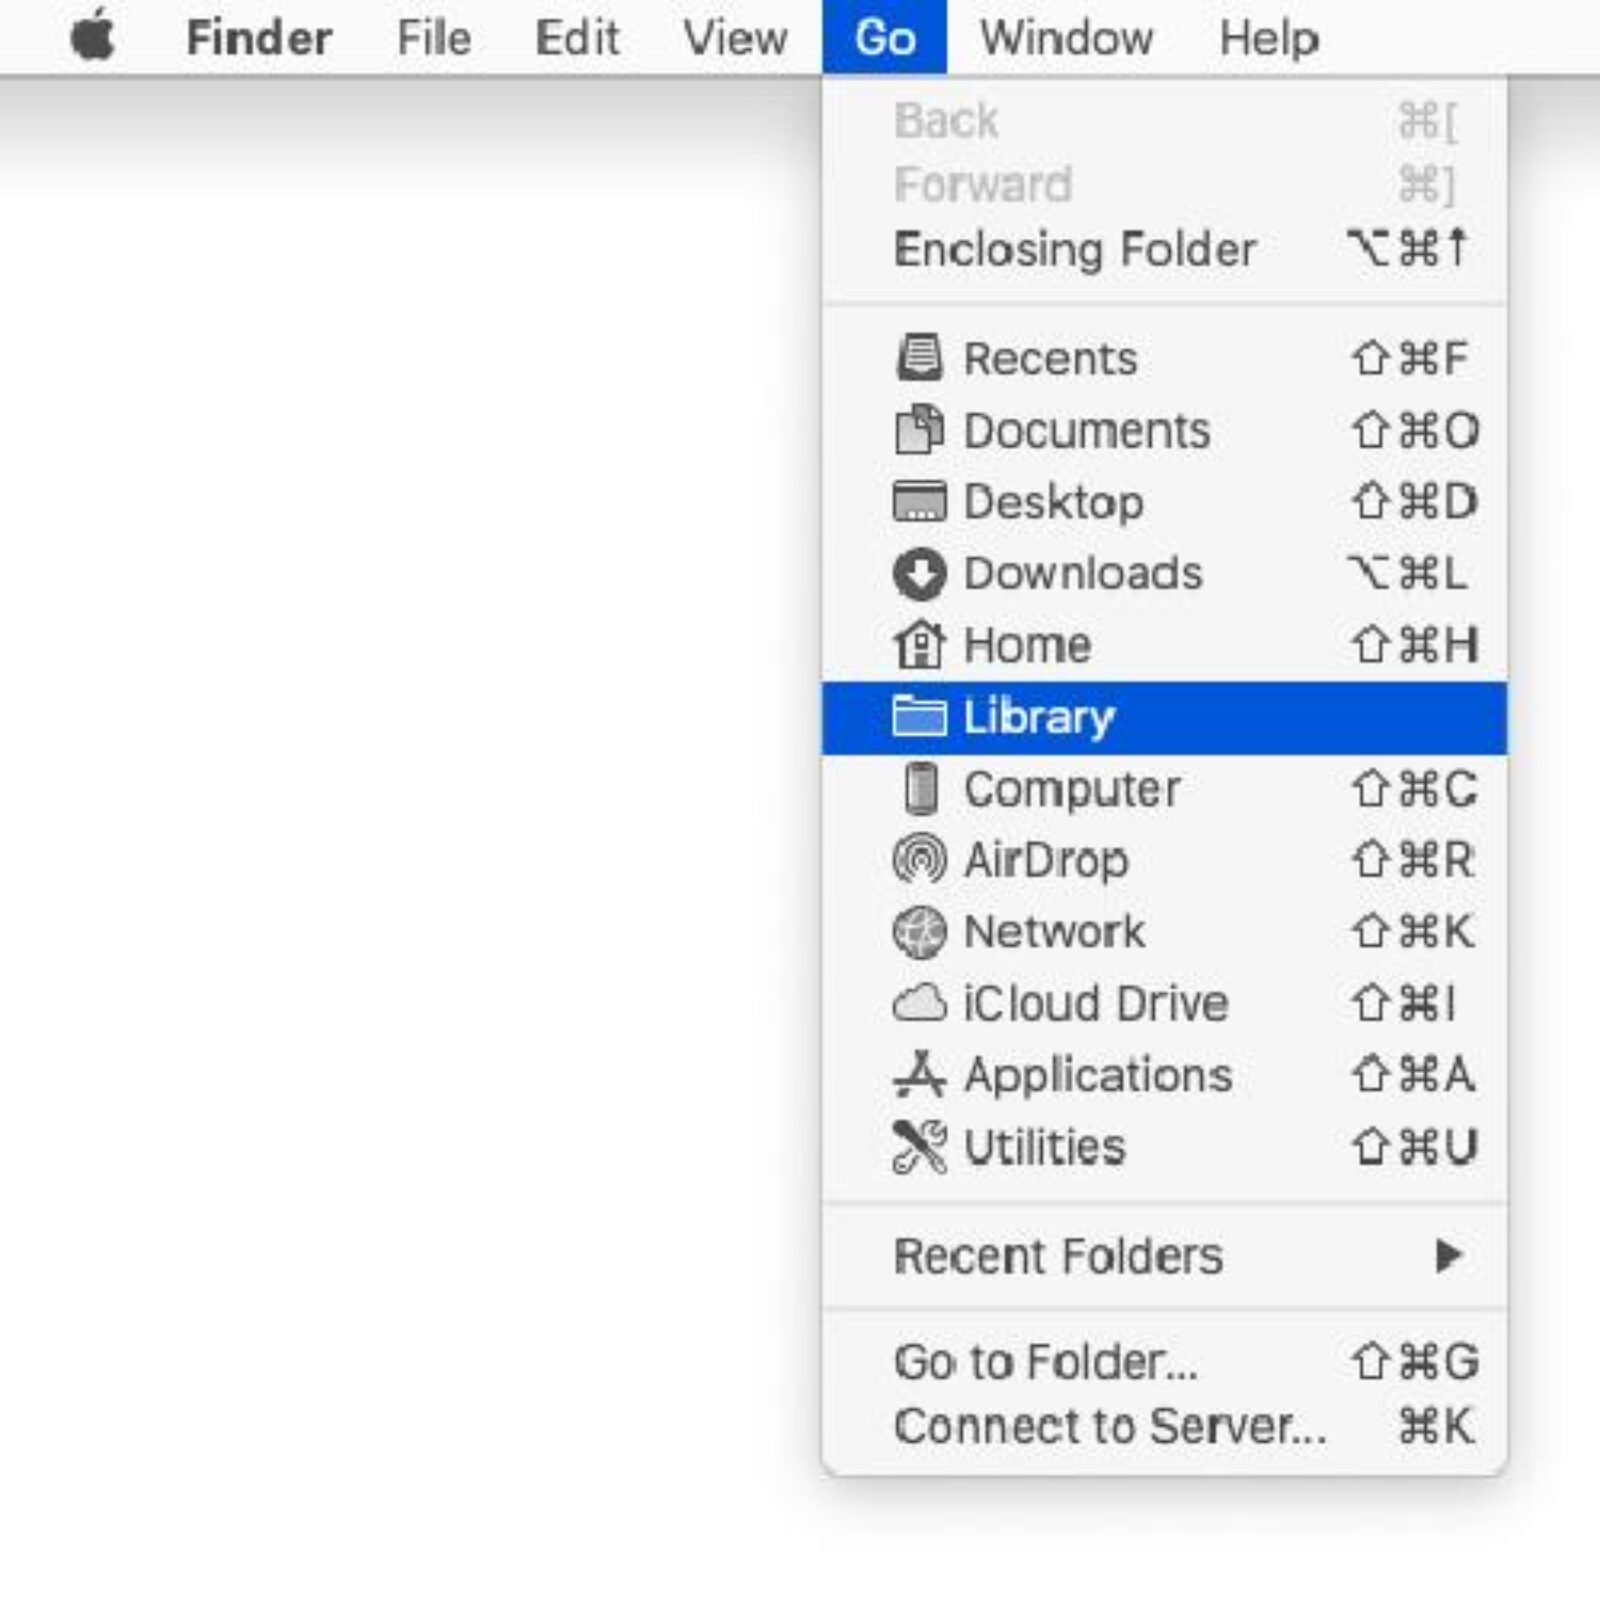Viewport: 1600px width, 1600px height.
Task: Click the Recents stack icon
Action: [919, 358]
